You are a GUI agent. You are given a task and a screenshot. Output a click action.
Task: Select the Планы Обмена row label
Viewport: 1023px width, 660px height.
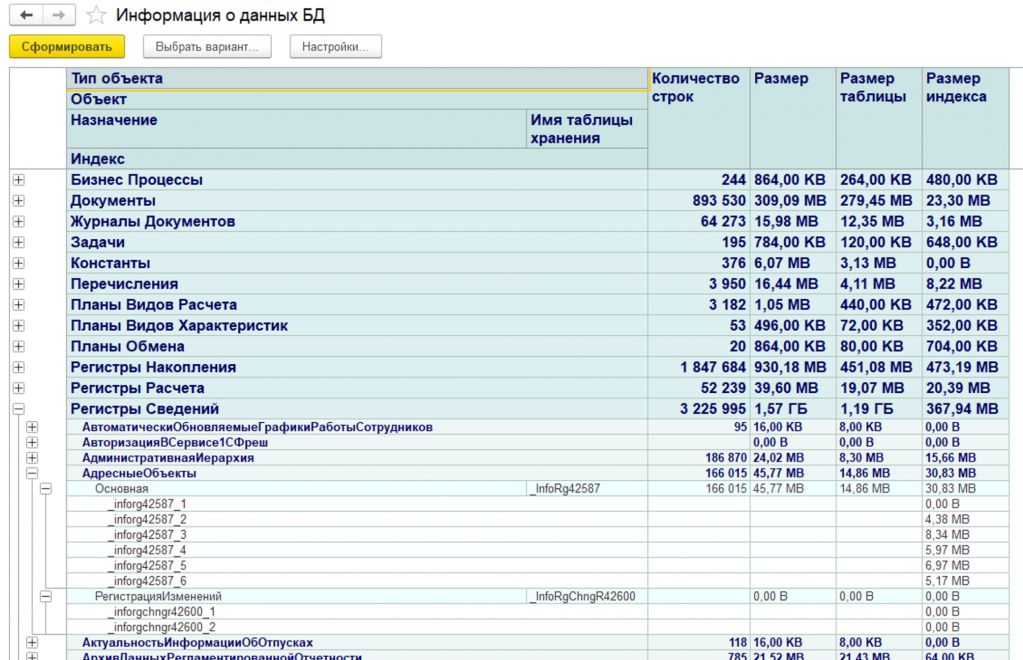click(x=127, y=347)
